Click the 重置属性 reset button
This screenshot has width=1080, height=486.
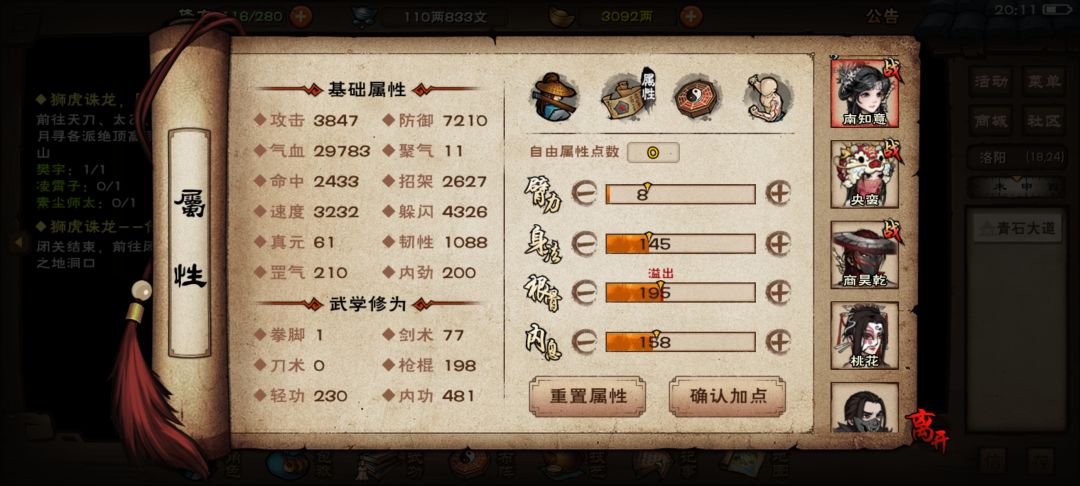(588, 397)
